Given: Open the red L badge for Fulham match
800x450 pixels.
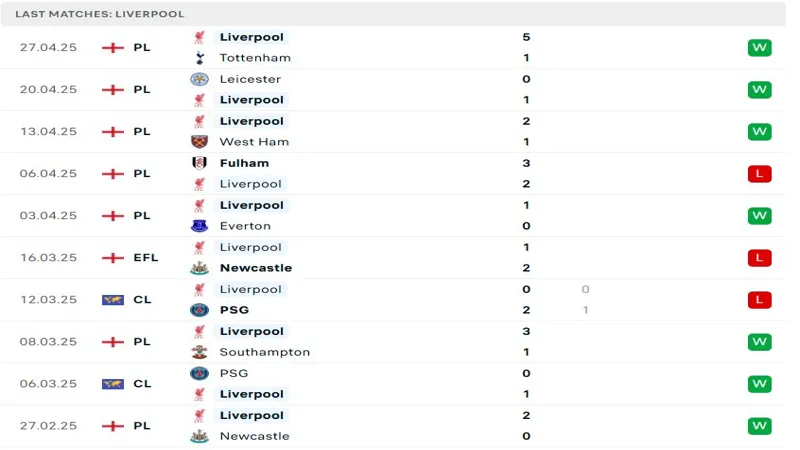Looking at the screenshot, I should coord(759,173).
